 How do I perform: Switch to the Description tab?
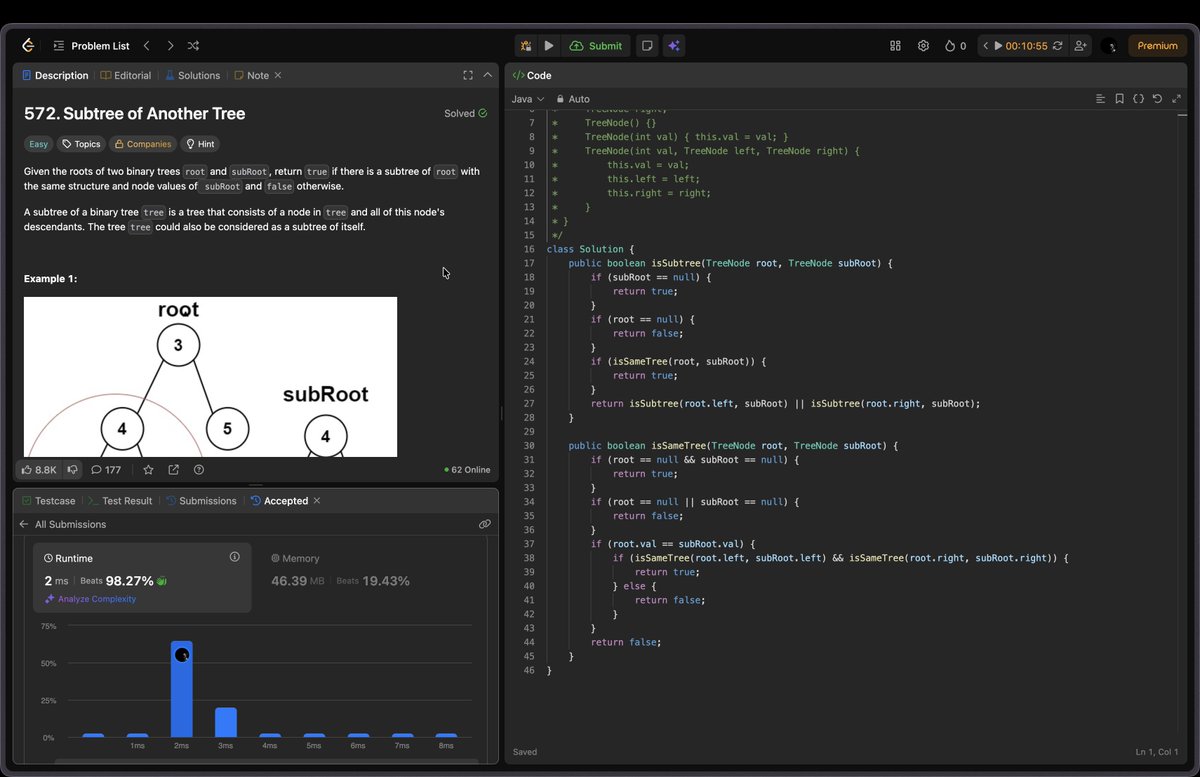(55, 75)
